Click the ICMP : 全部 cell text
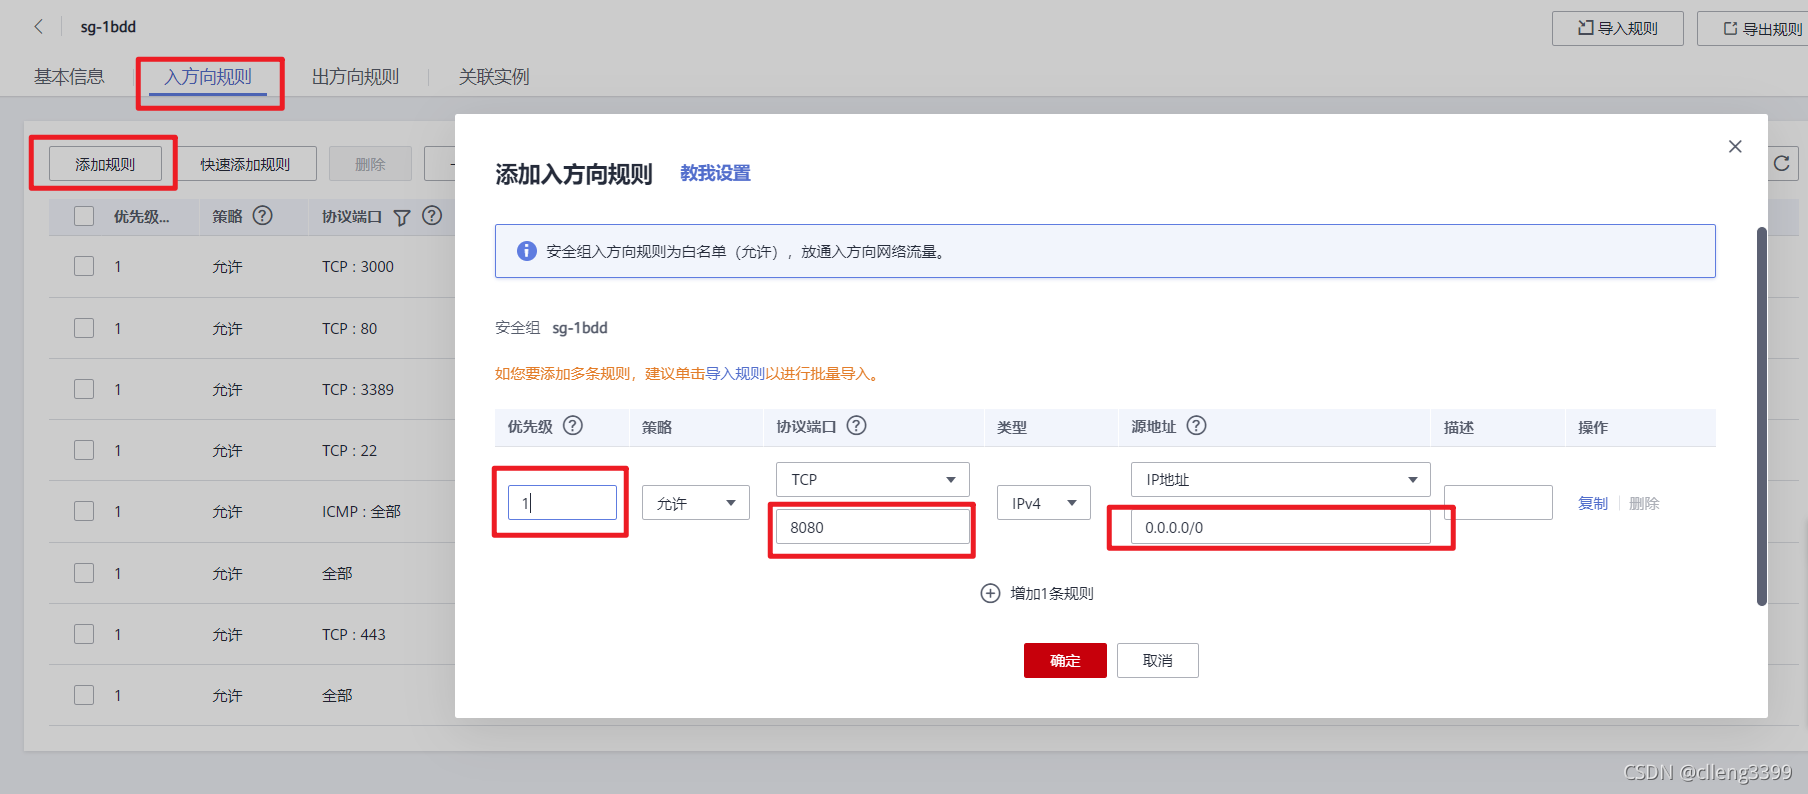1808x794 pixels. coord(361,511)
